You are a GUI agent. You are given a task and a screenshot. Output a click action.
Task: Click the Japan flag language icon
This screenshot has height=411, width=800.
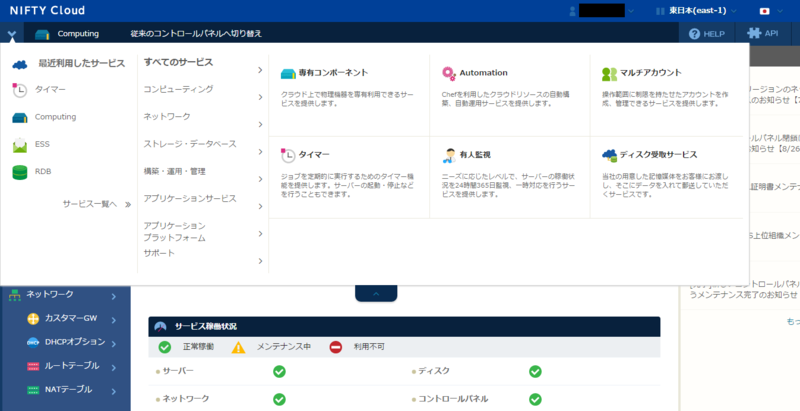(764, 11)
